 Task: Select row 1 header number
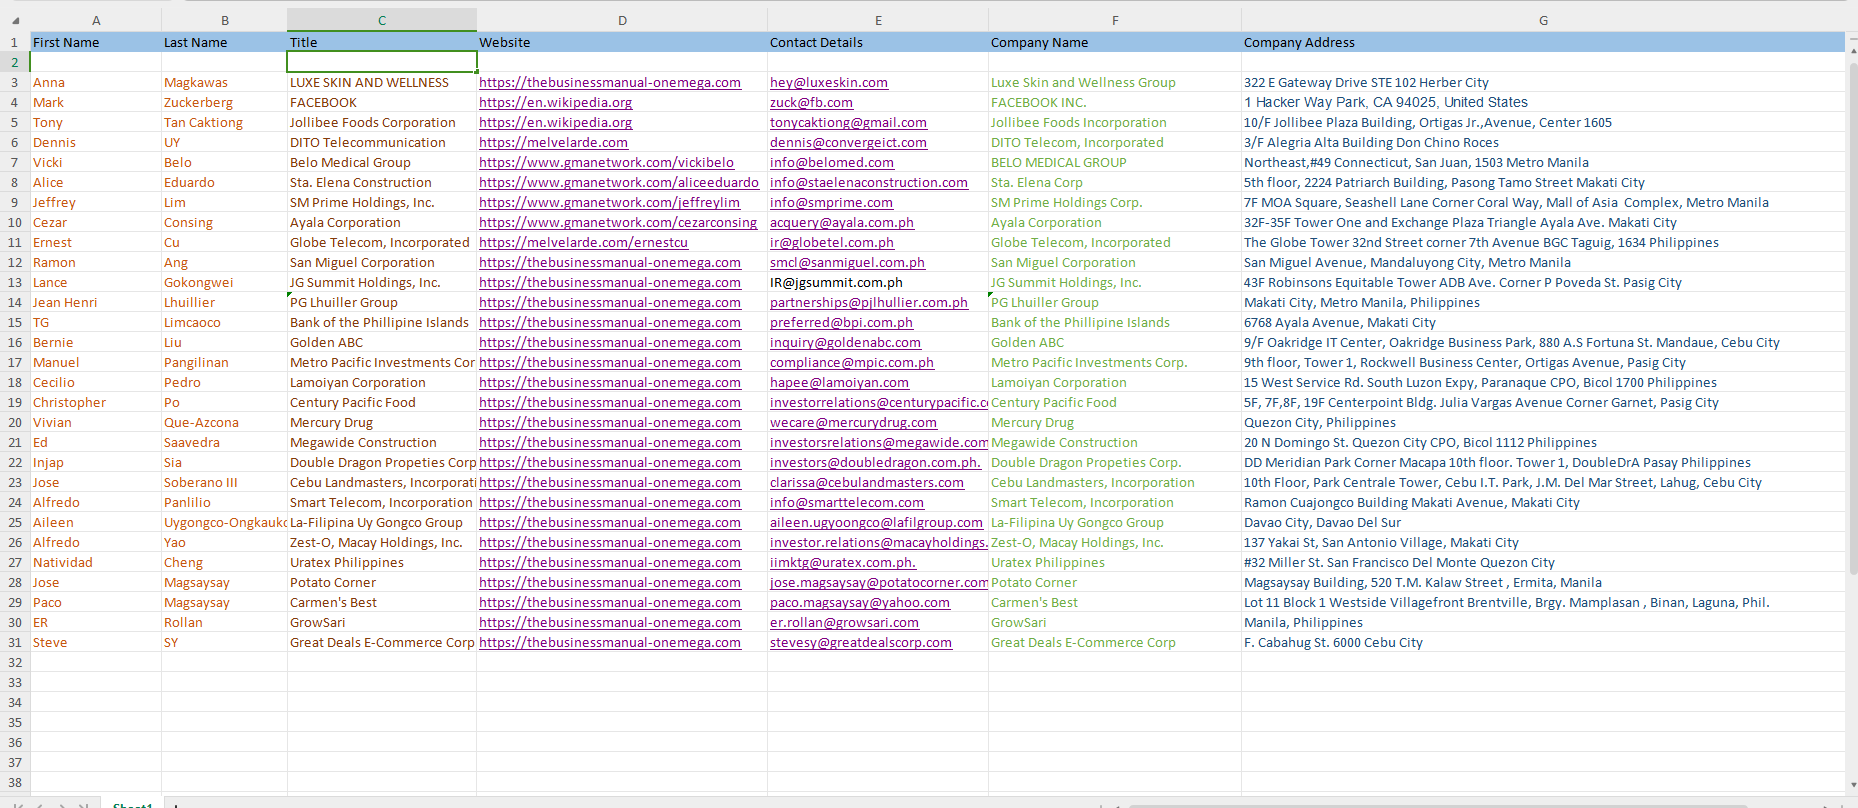click(x=15, y=42)
